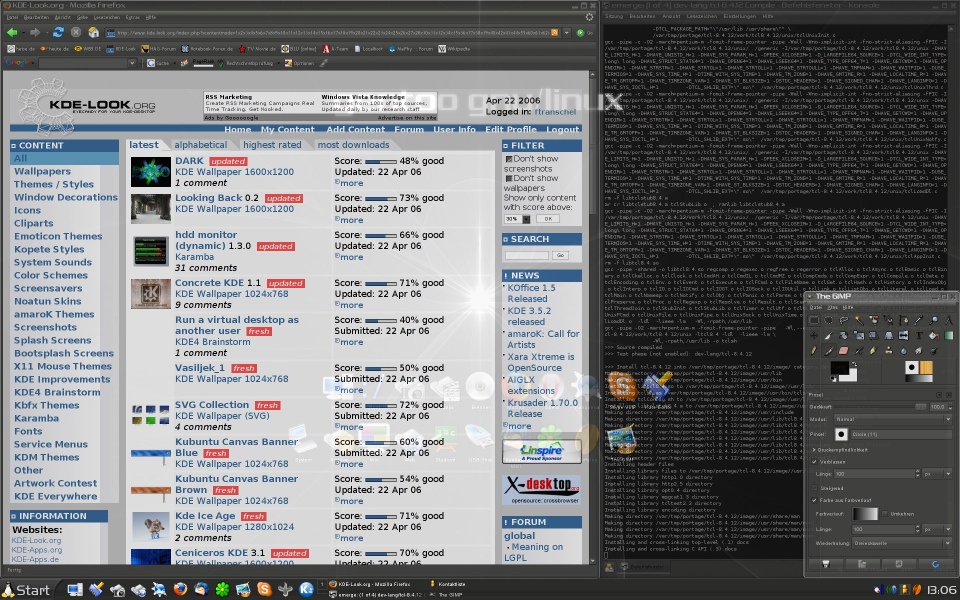960x600 pixels.
Task: Switch to the "alphabetical" tab
Action: (x=200, y=145)
